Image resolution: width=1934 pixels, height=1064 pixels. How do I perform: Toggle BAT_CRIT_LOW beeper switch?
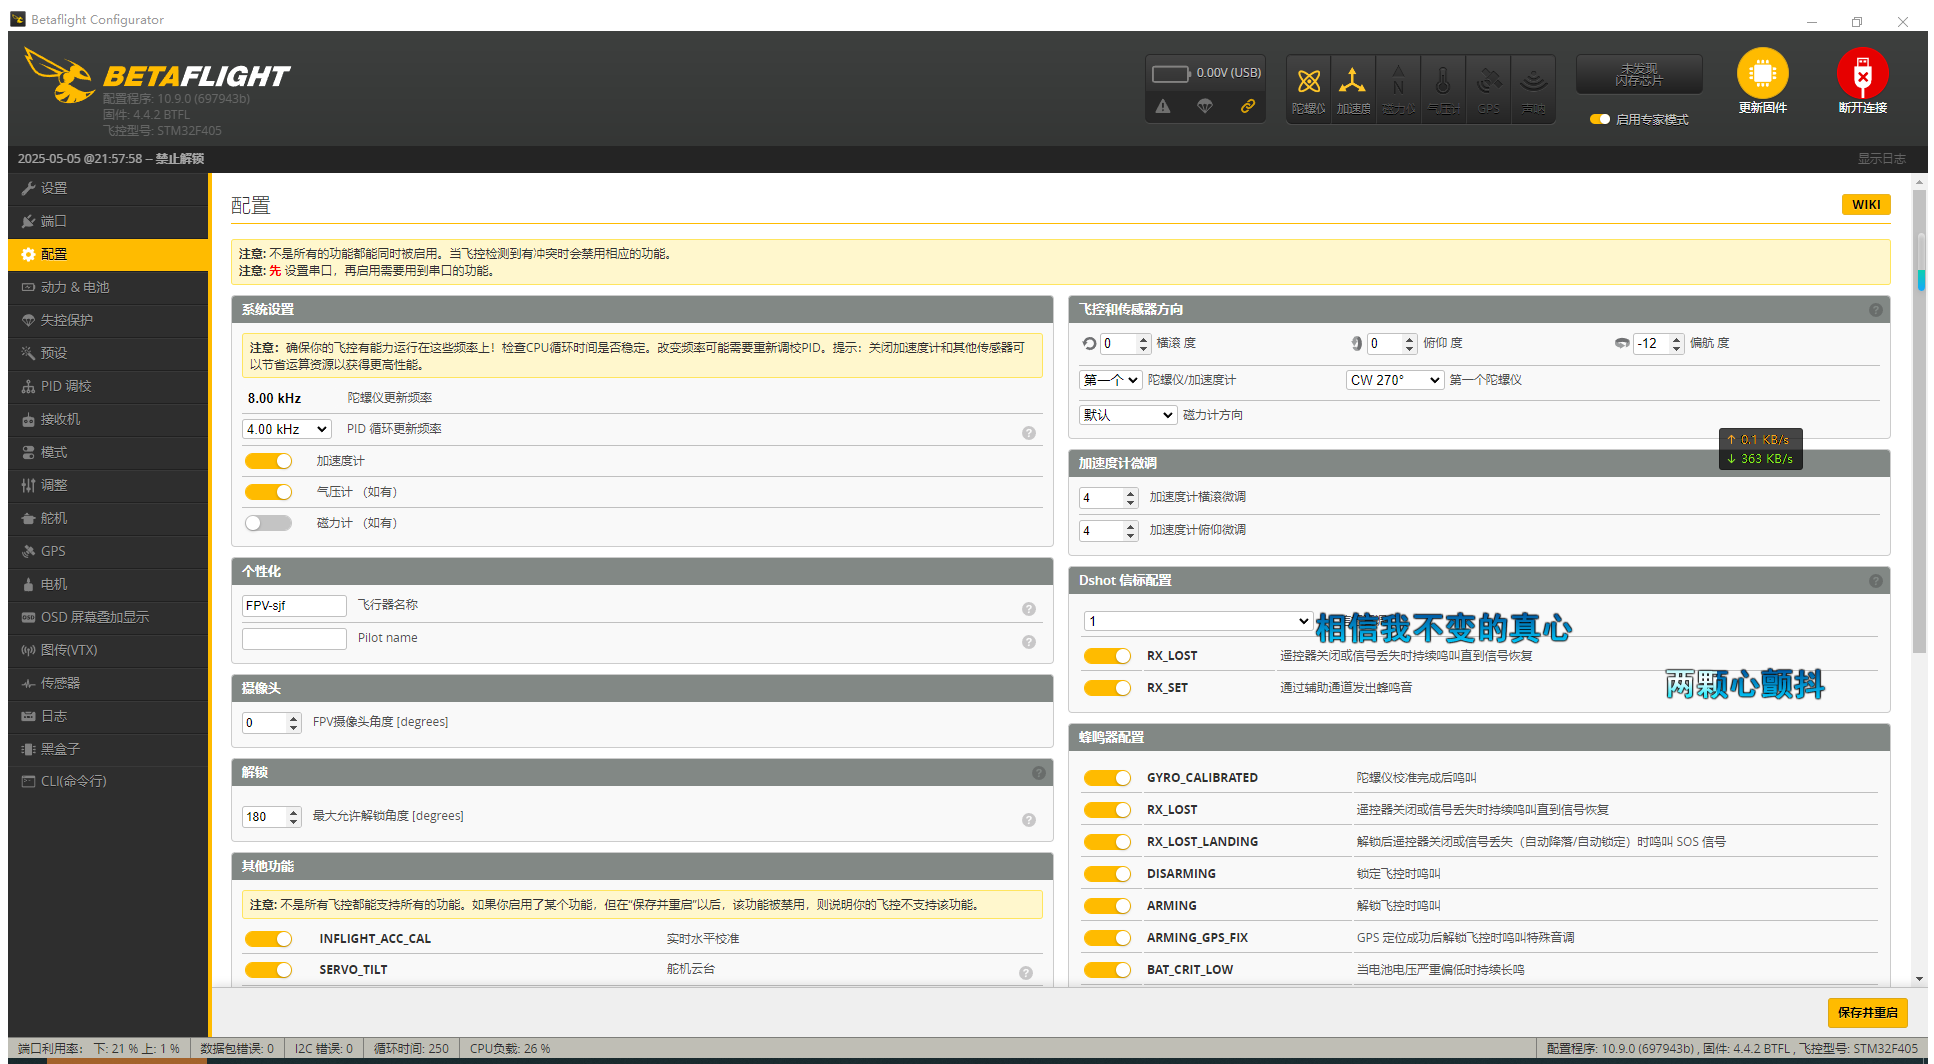[x=1107, y=970]
